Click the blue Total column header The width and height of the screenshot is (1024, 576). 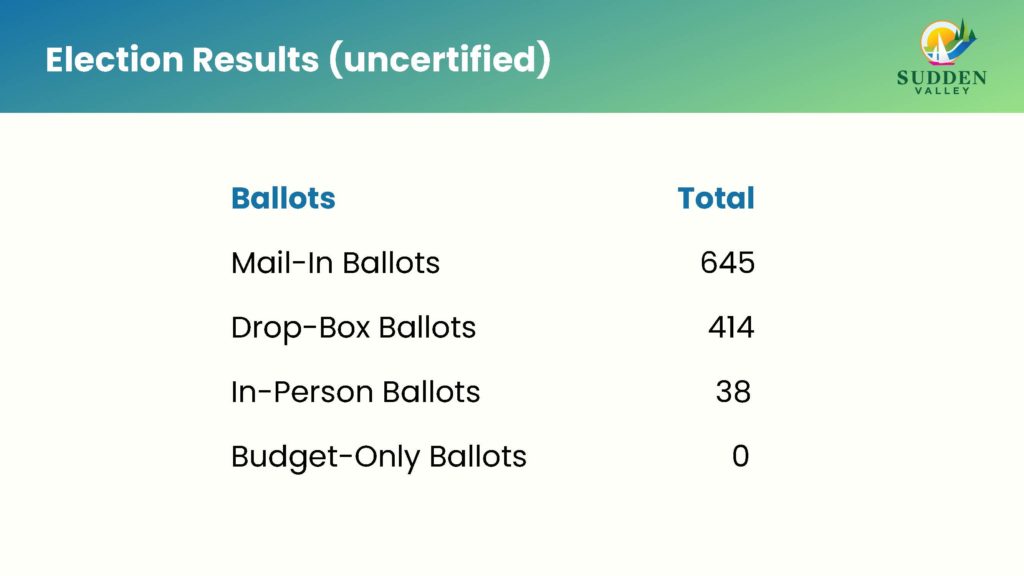716,198
